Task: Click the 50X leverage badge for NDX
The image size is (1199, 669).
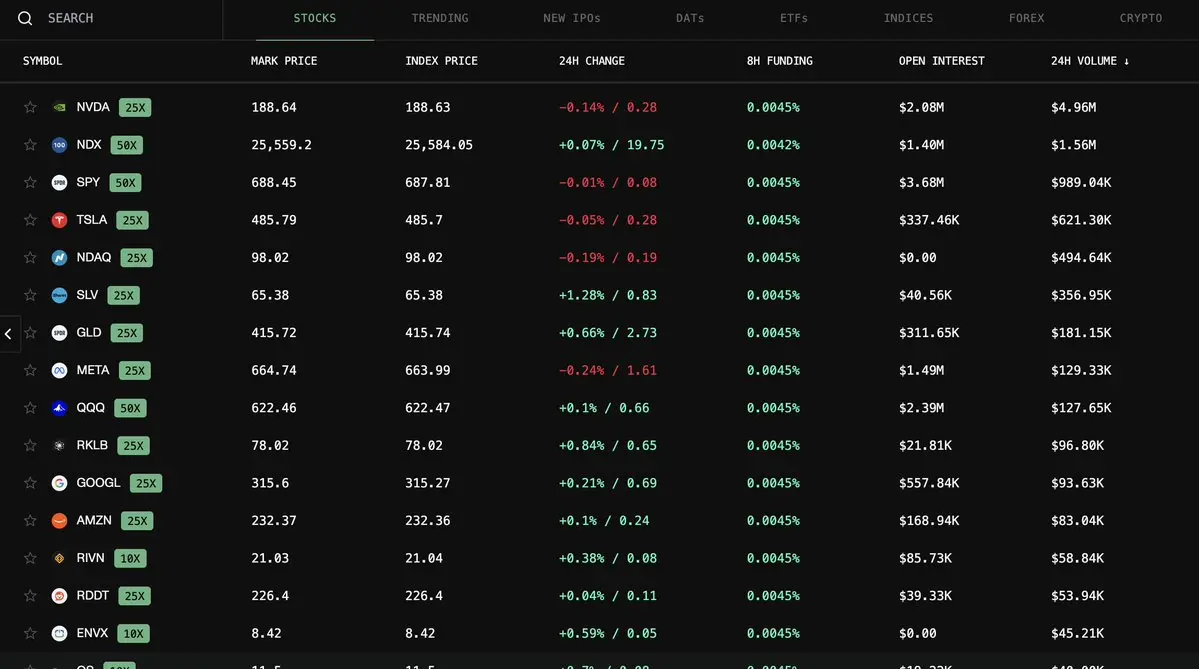Action: tap(126, 145)
